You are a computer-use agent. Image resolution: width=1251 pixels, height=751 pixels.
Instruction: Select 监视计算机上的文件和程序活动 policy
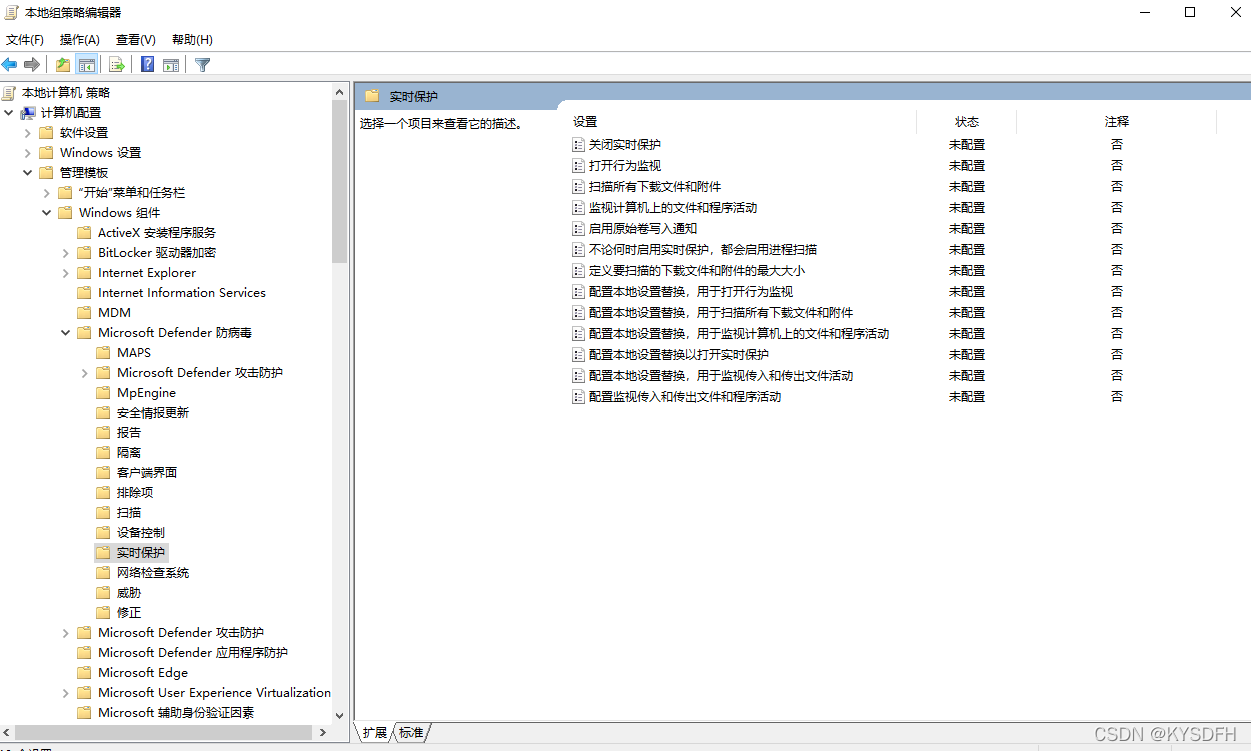(673, 208)
